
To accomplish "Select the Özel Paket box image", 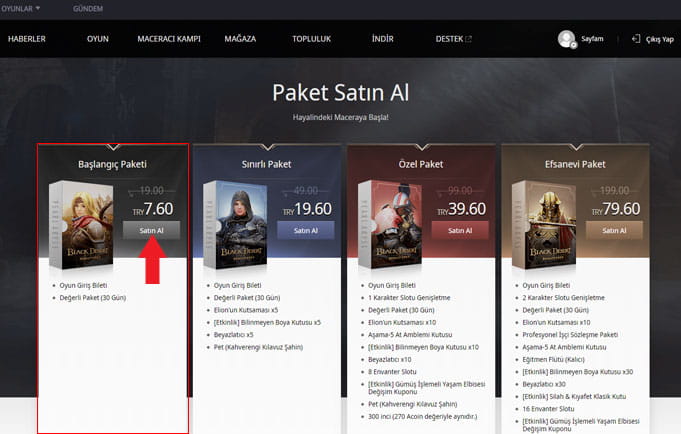I will click(x=390, y=225).
